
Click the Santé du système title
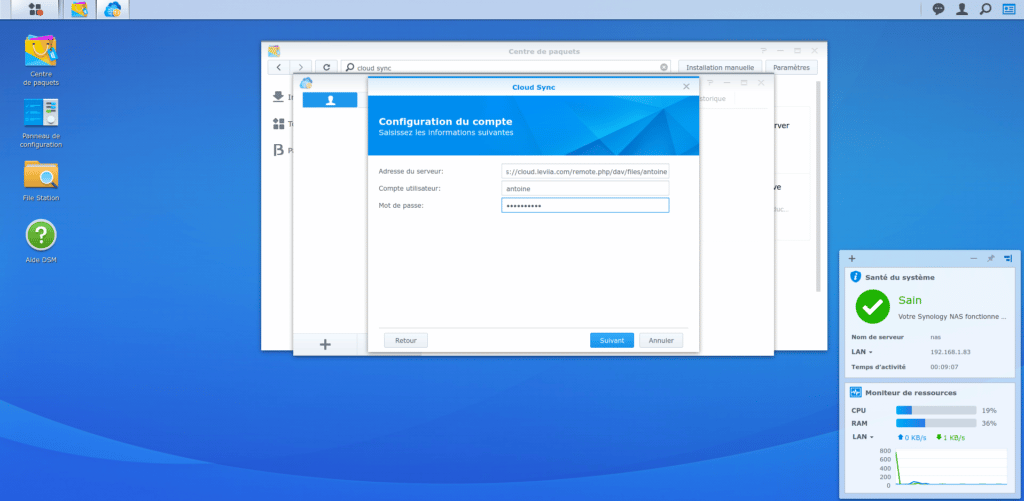pyautogui.click(x=900, y=277)
